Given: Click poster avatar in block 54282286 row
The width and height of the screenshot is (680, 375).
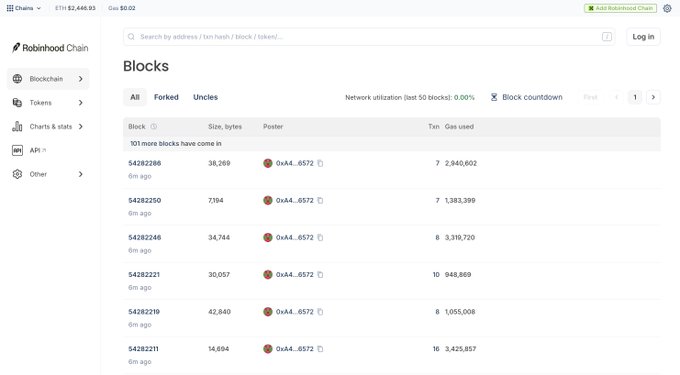Looking at the screenshot, I should tap(268, 163).
